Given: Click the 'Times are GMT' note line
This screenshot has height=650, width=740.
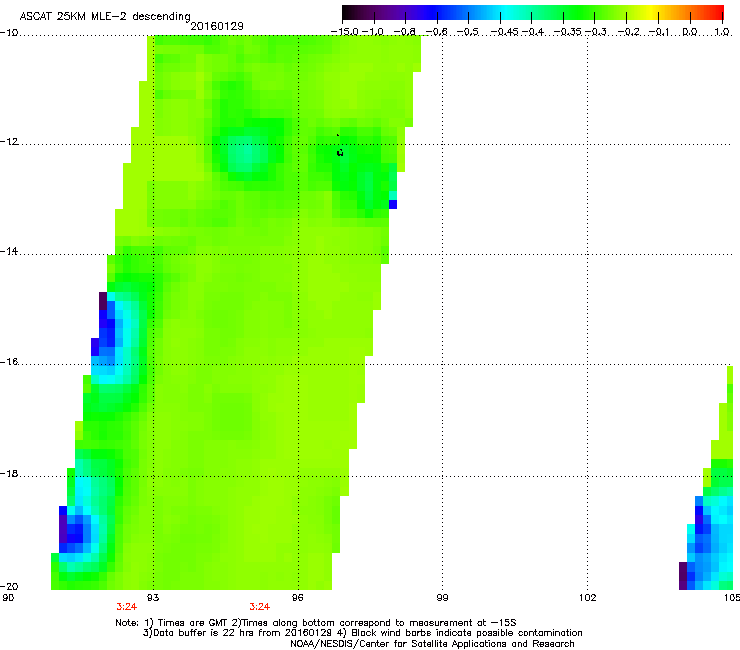Looking at the screenshot, I should [x=316, y=623].
